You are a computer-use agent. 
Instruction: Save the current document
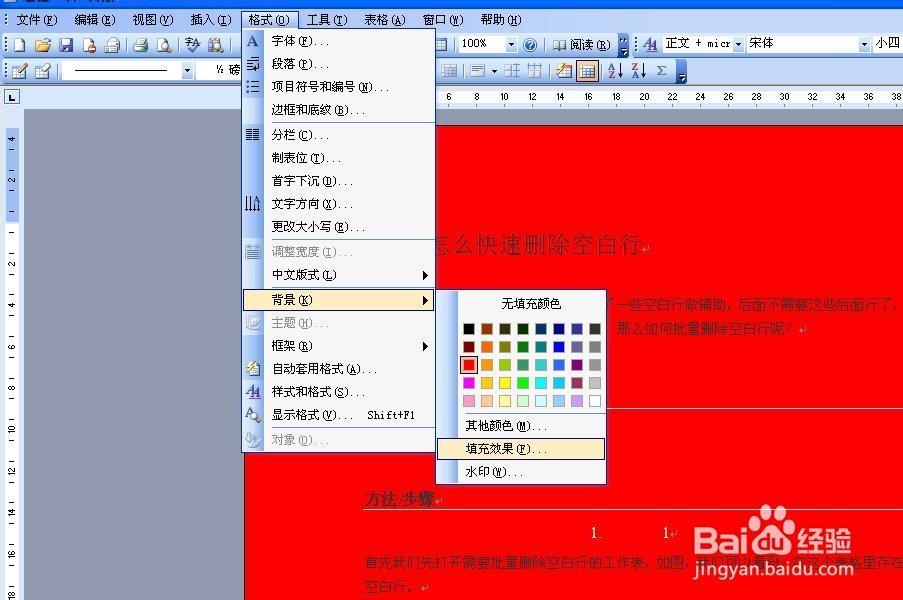(x=66, y=44)
